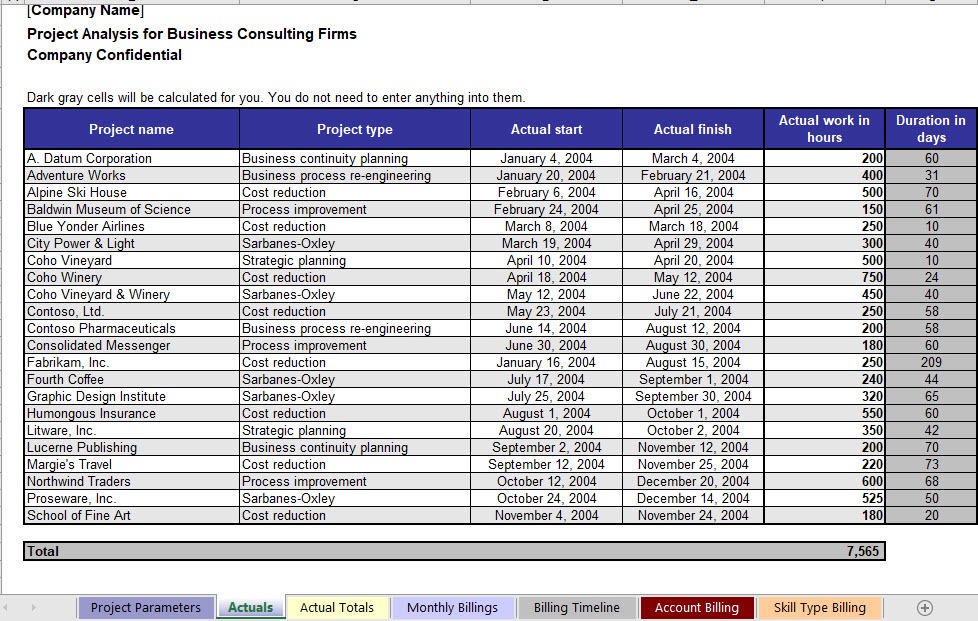The height and width of the screenshot is (621, 978).
Task: Select Fabrikam duration value 209
Action: click(x=931, y=362)
